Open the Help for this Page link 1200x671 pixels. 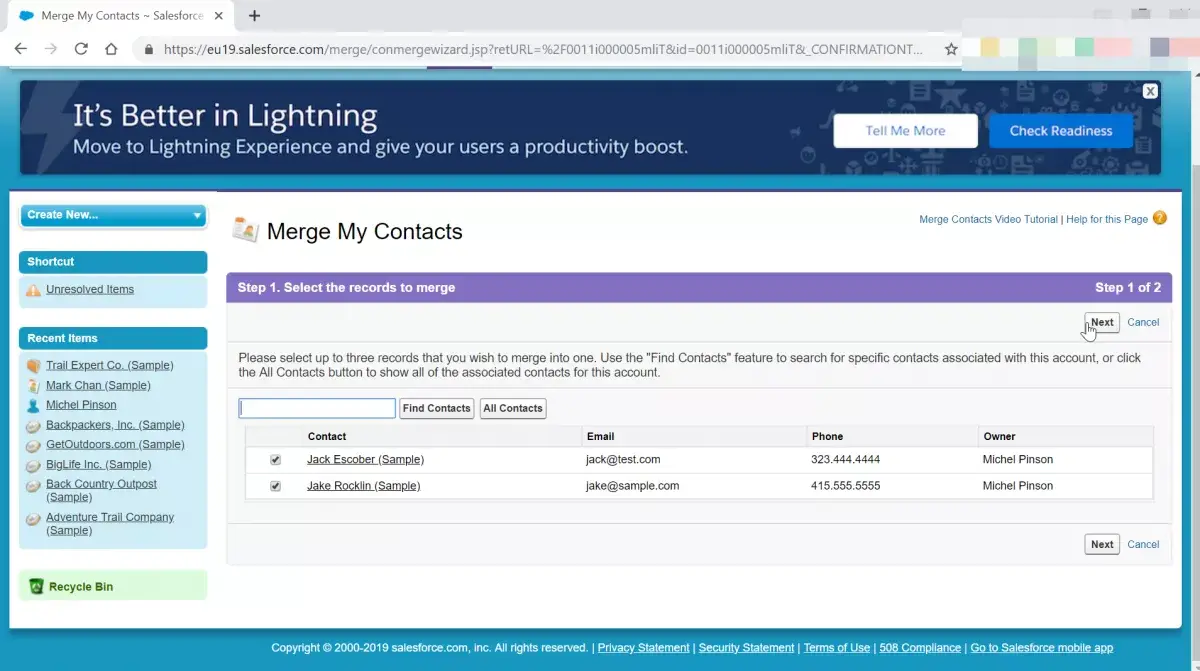[x=1107, y=219]
